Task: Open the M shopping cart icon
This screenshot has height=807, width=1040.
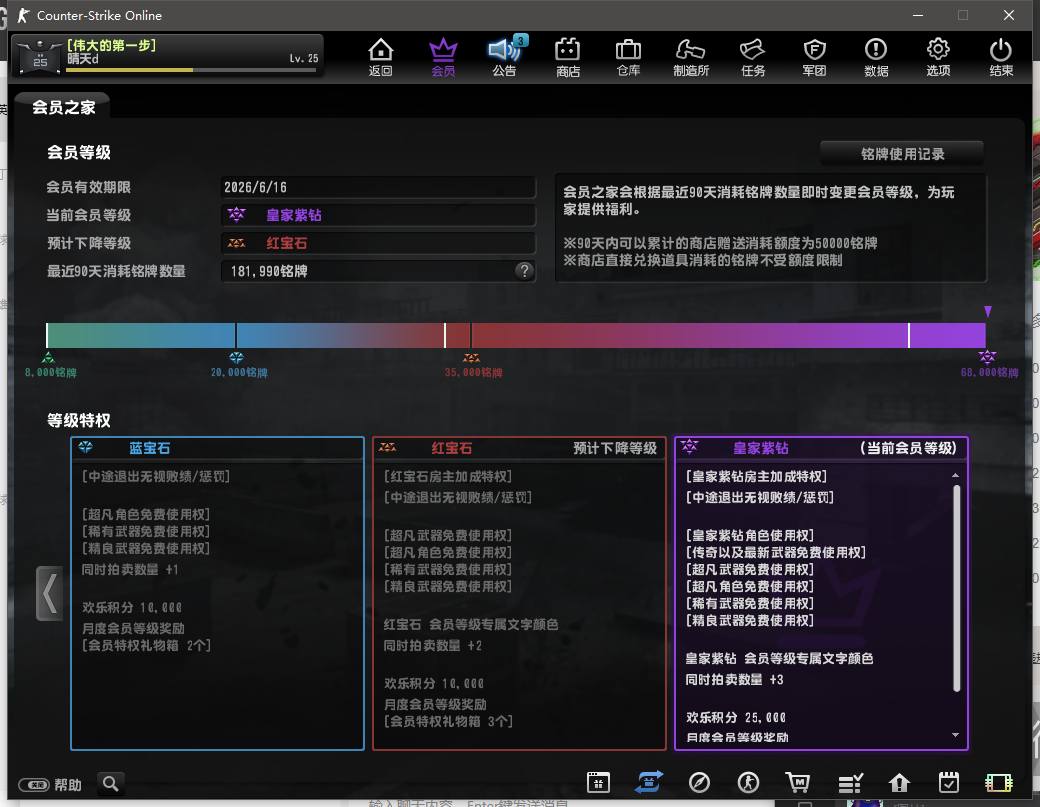Action: tap(798, 782)
